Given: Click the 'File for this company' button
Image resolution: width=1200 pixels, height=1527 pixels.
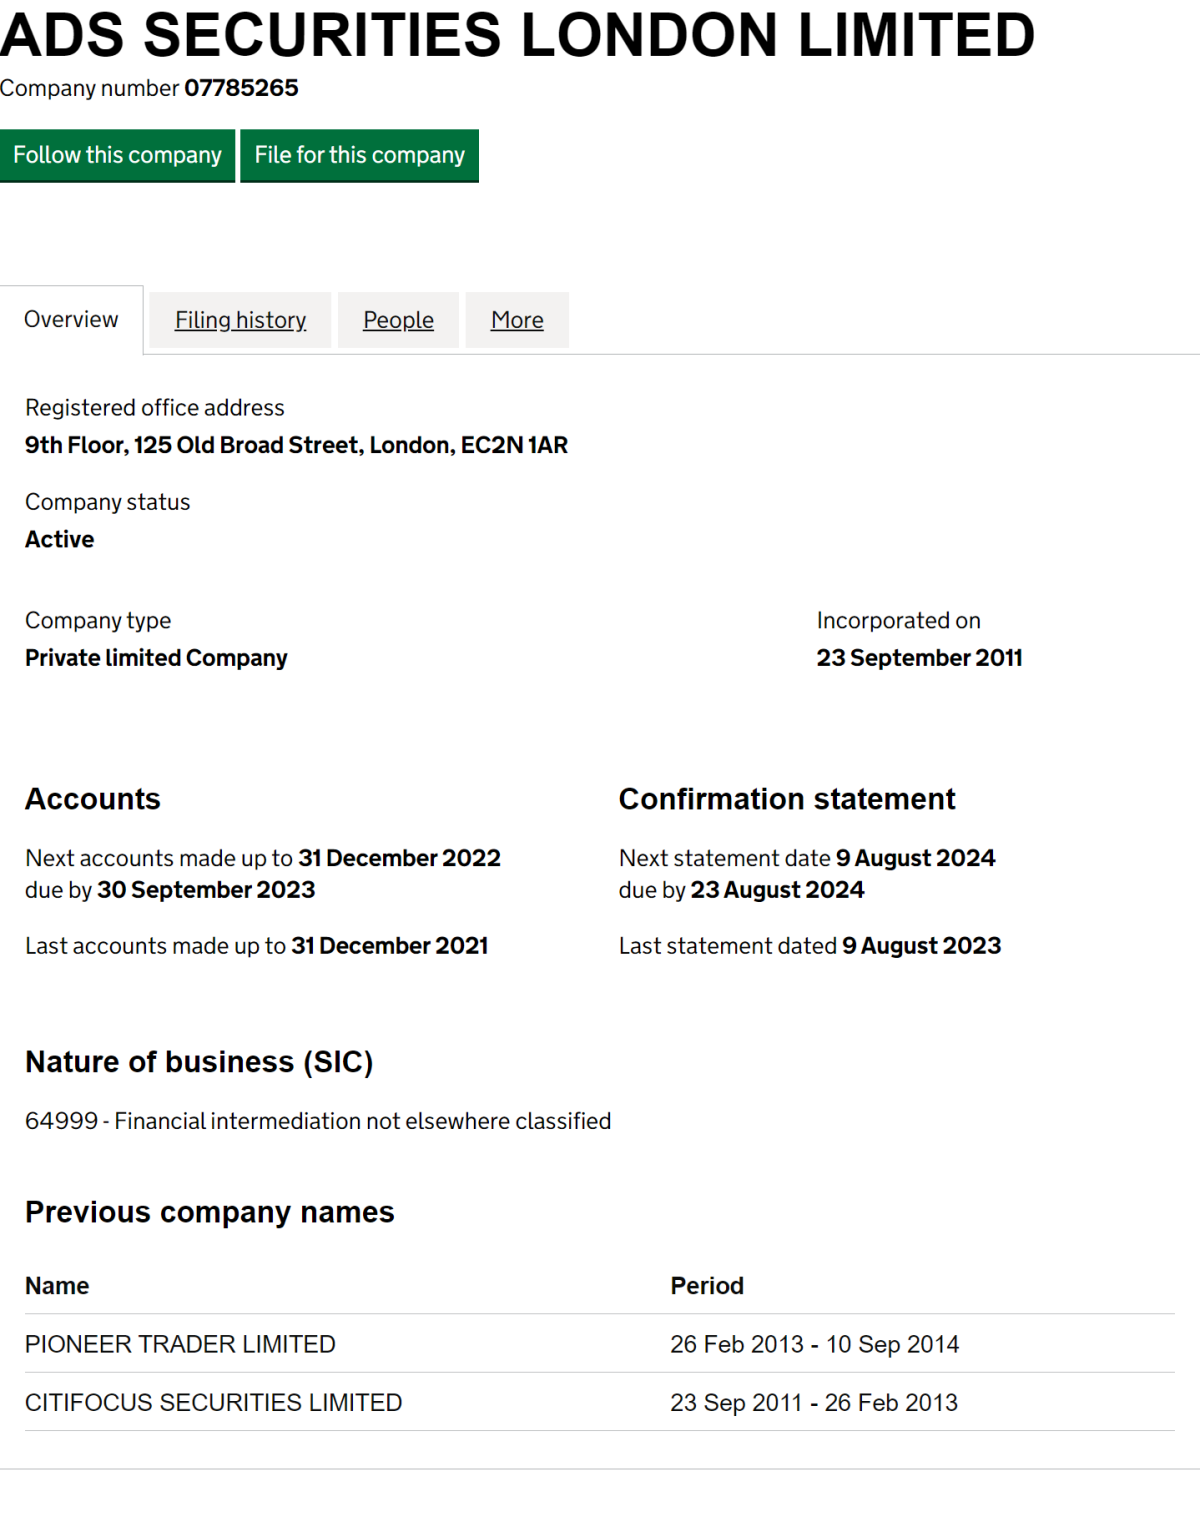Looking at the screenshot, I should tap(359, 155).
